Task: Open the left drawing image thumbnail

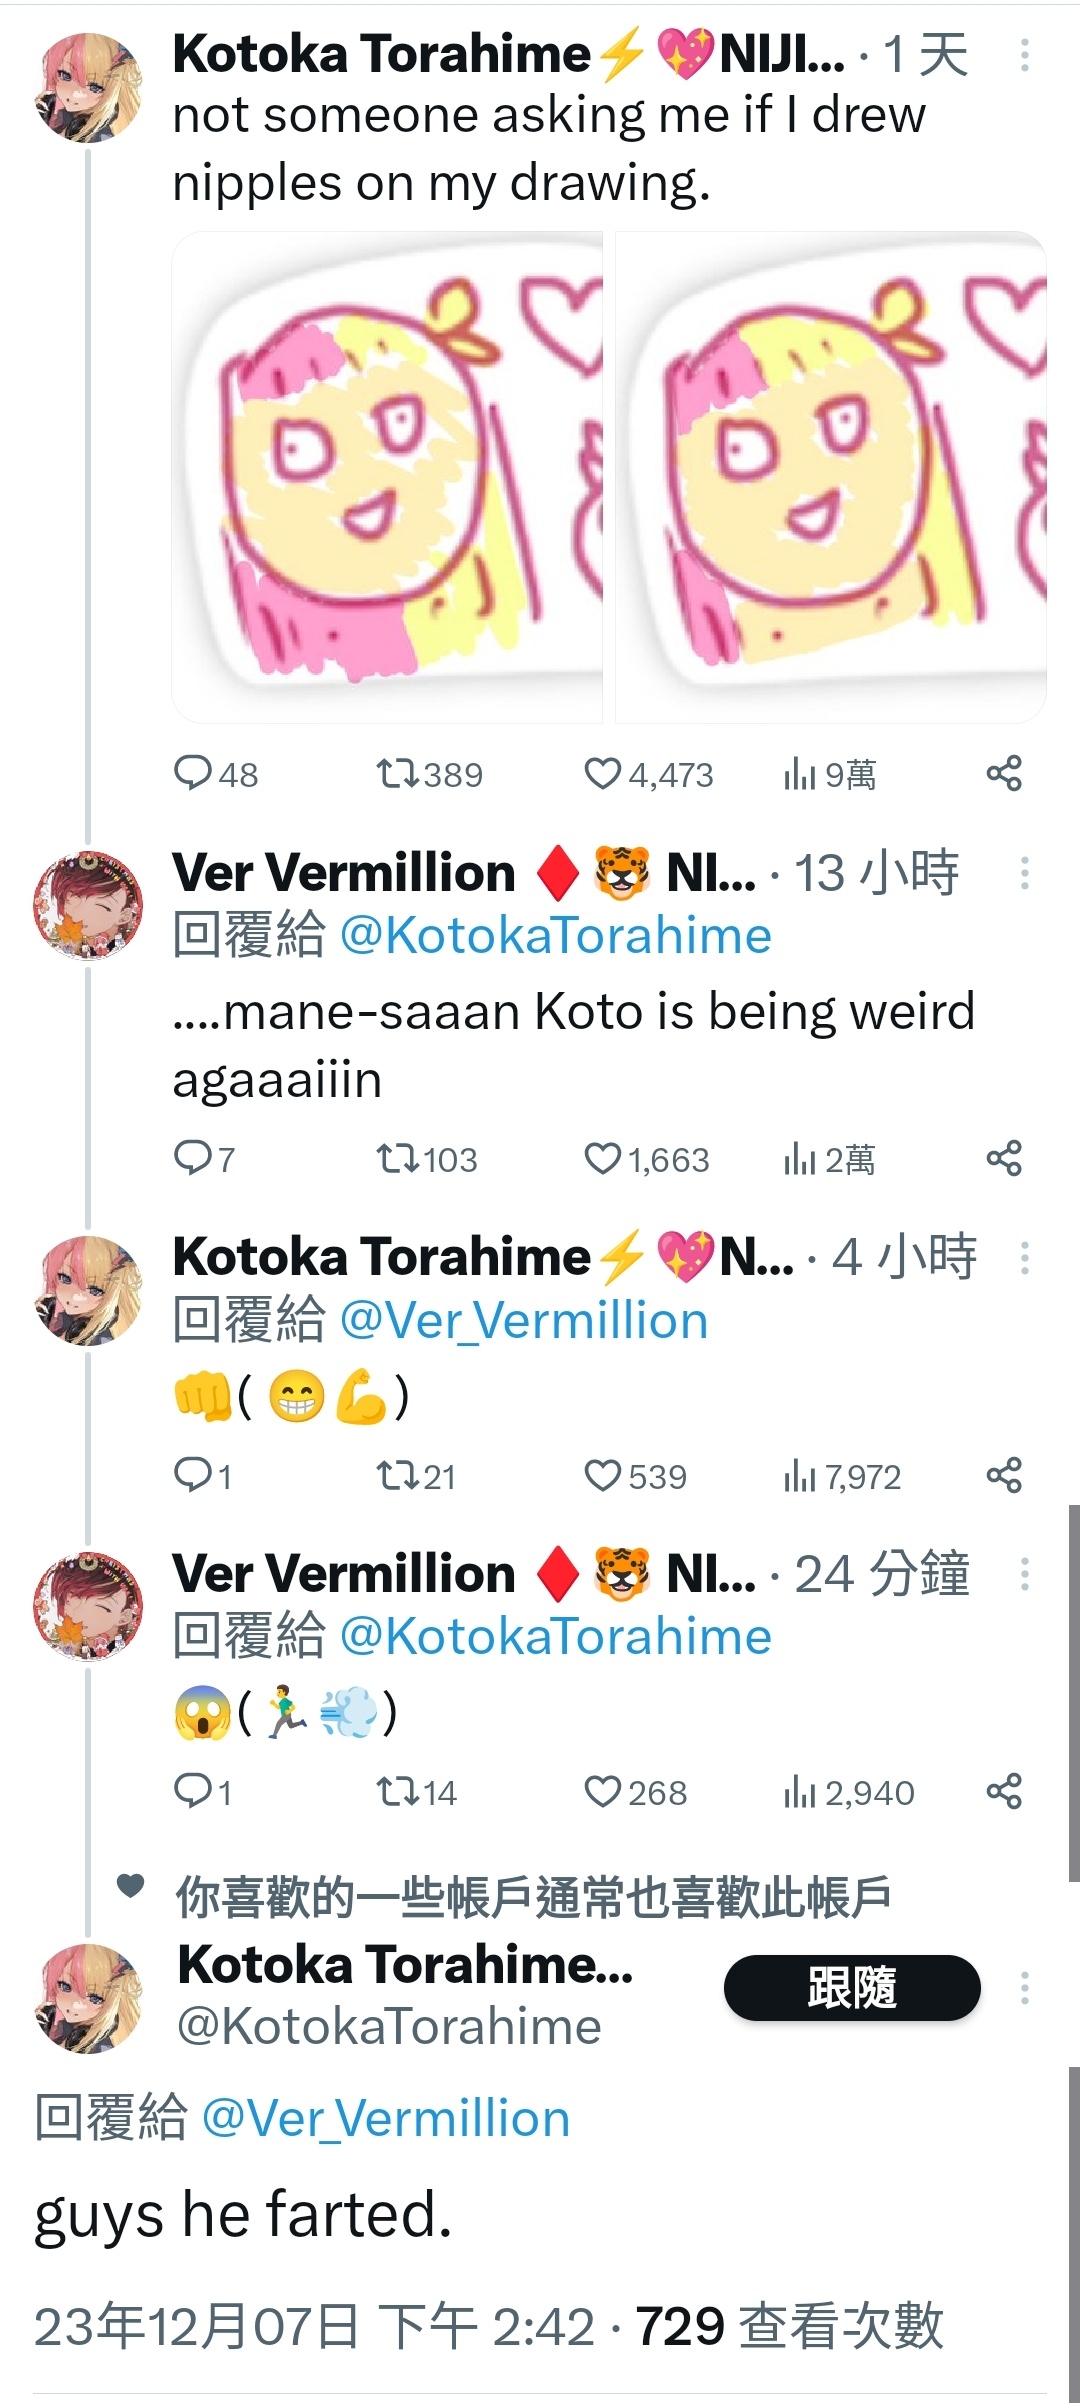Action: click(387, 477)
